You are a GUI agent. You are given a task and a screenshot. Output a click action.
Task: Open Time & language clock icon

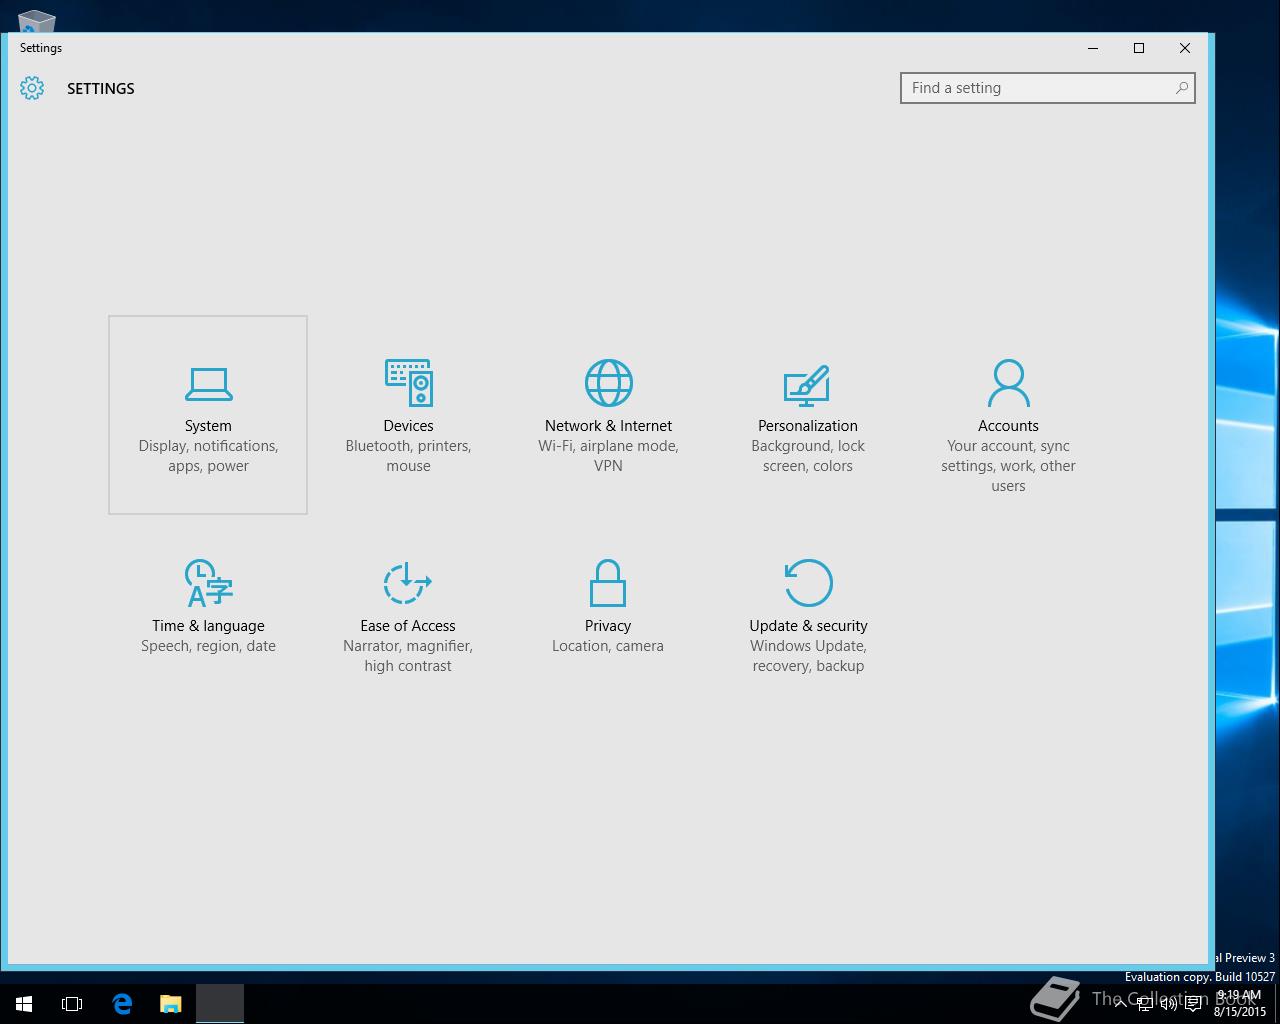(x=208, y=583)
